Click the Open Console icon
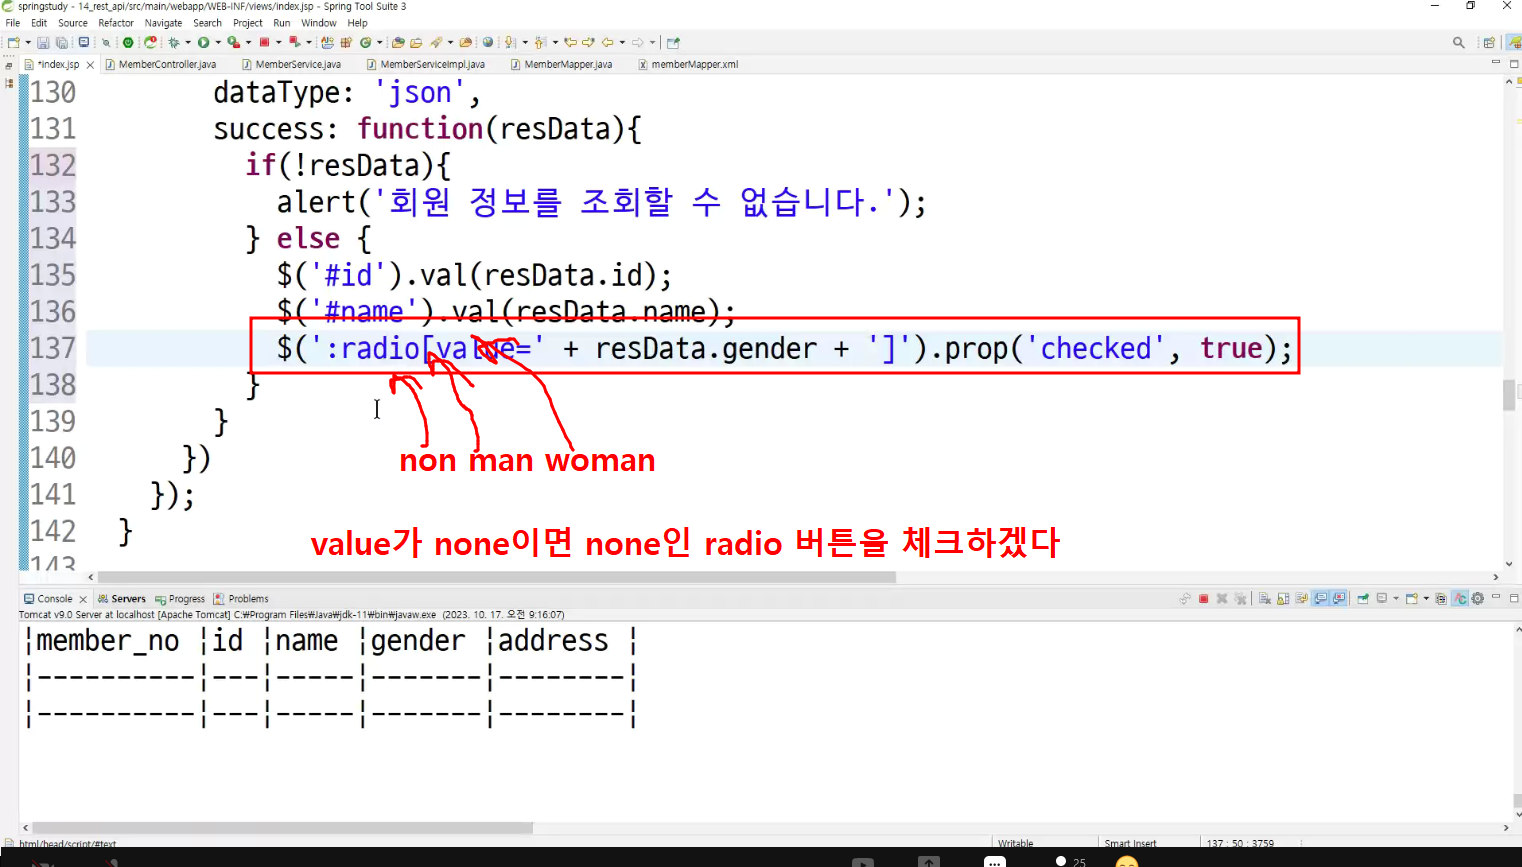1522x867 pixels. (x=1411, y=598)
